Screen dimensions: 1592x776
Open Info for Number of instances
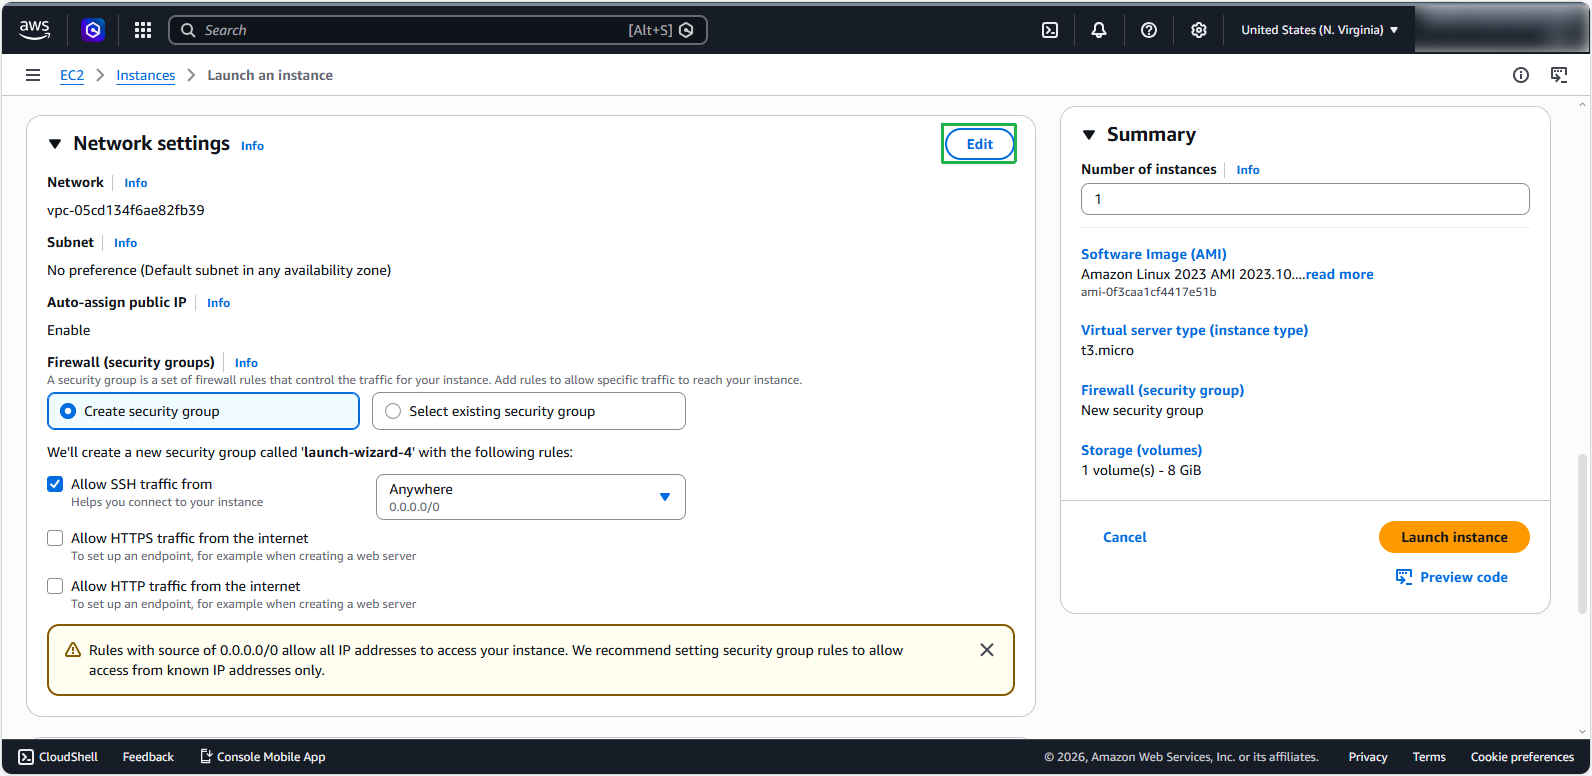pyautogui.click(x=1248, y=170)
